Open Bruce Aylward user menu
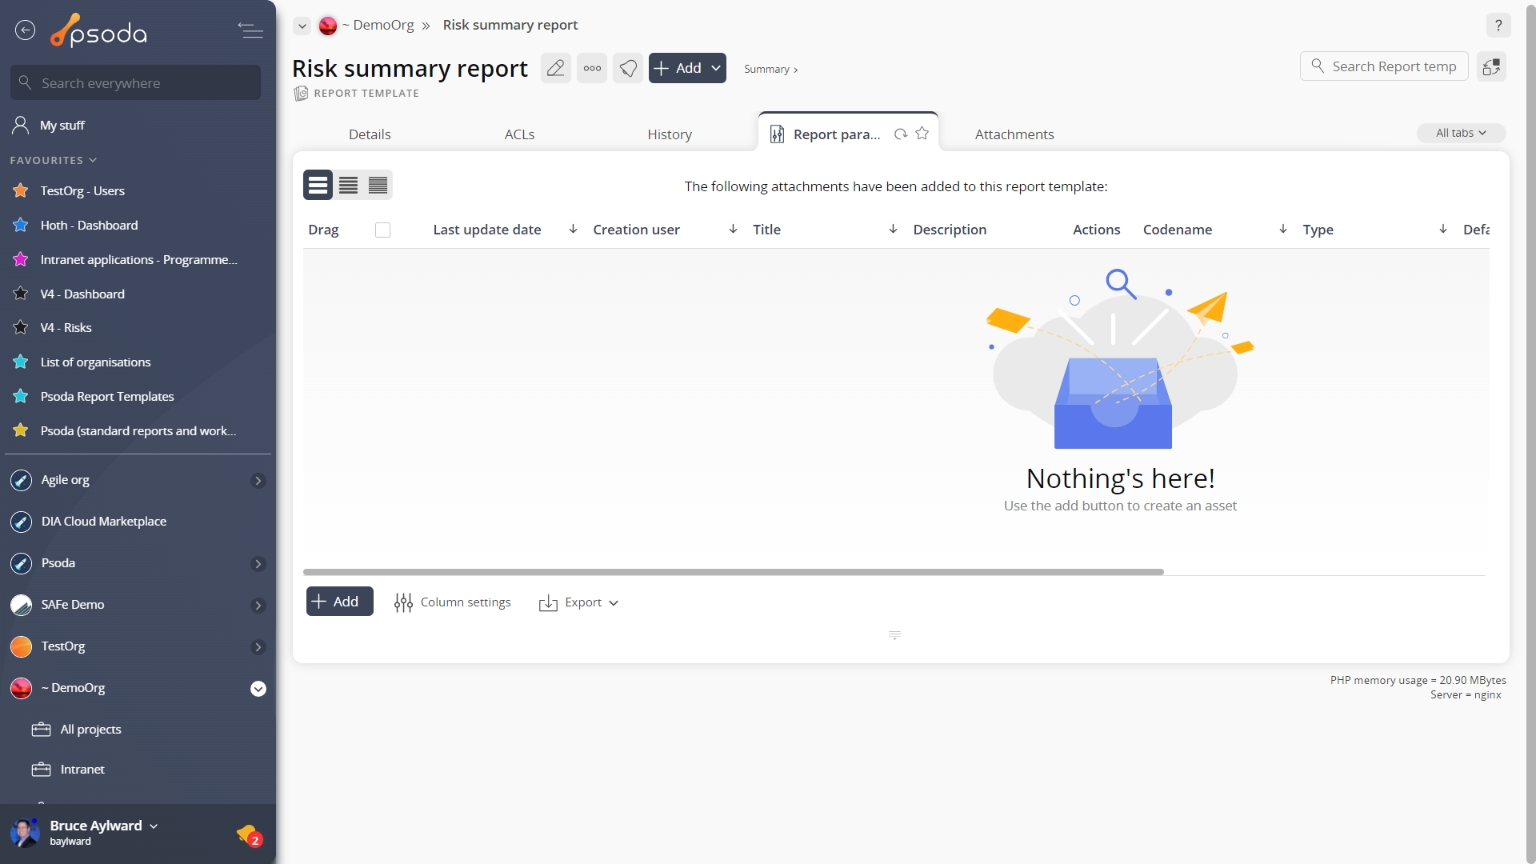 (x=104, y=826)
